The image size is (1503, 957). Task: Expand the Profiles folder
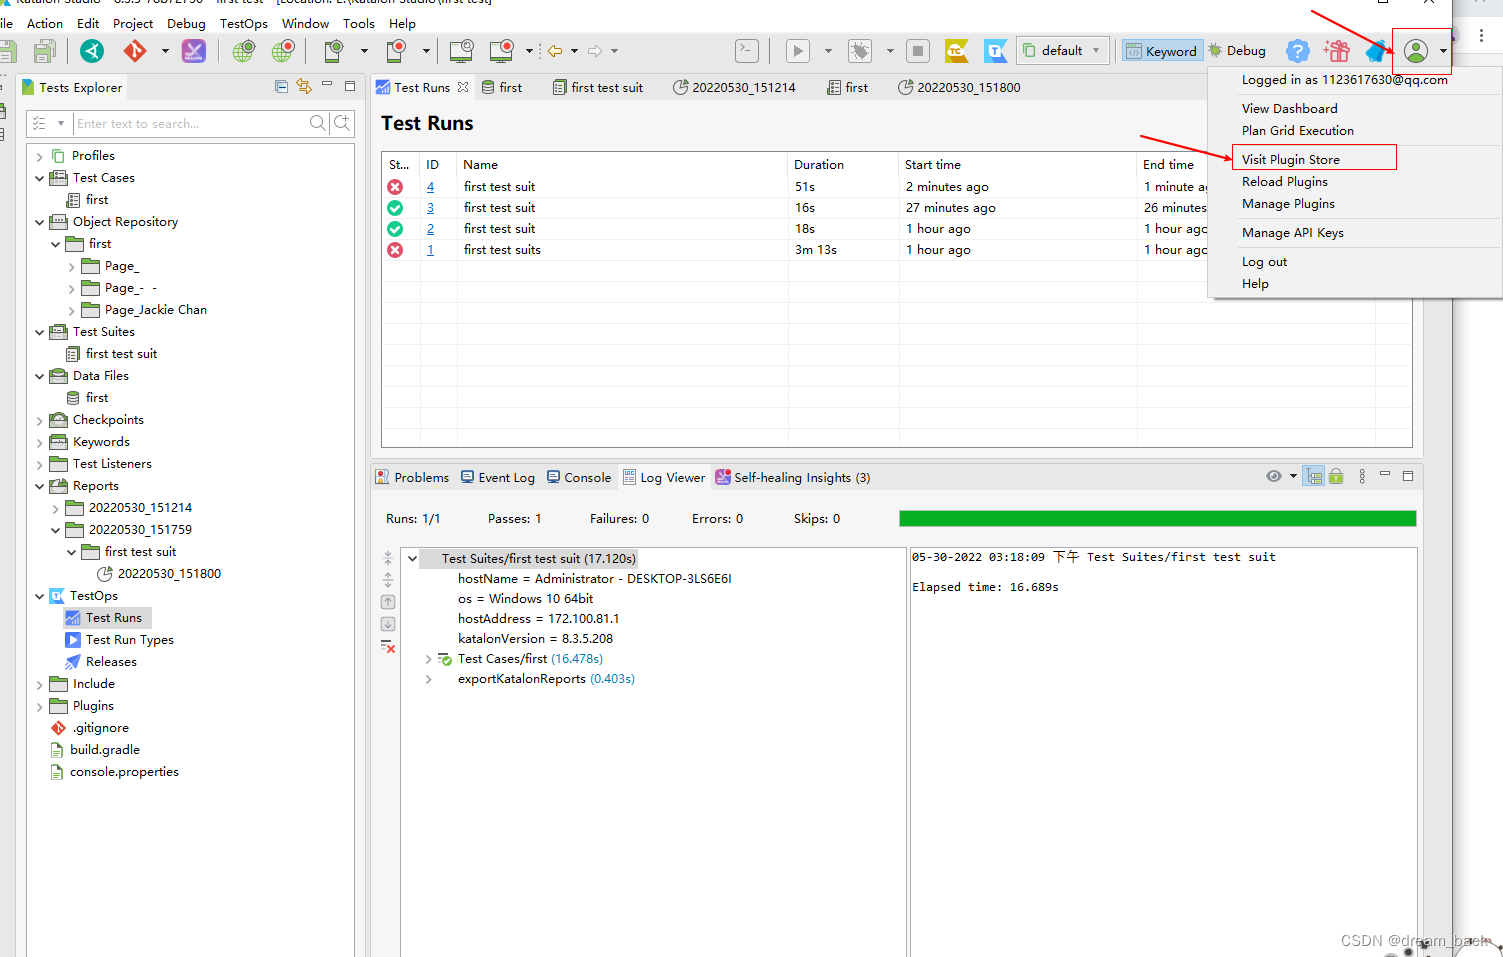[x=39, y=156]
